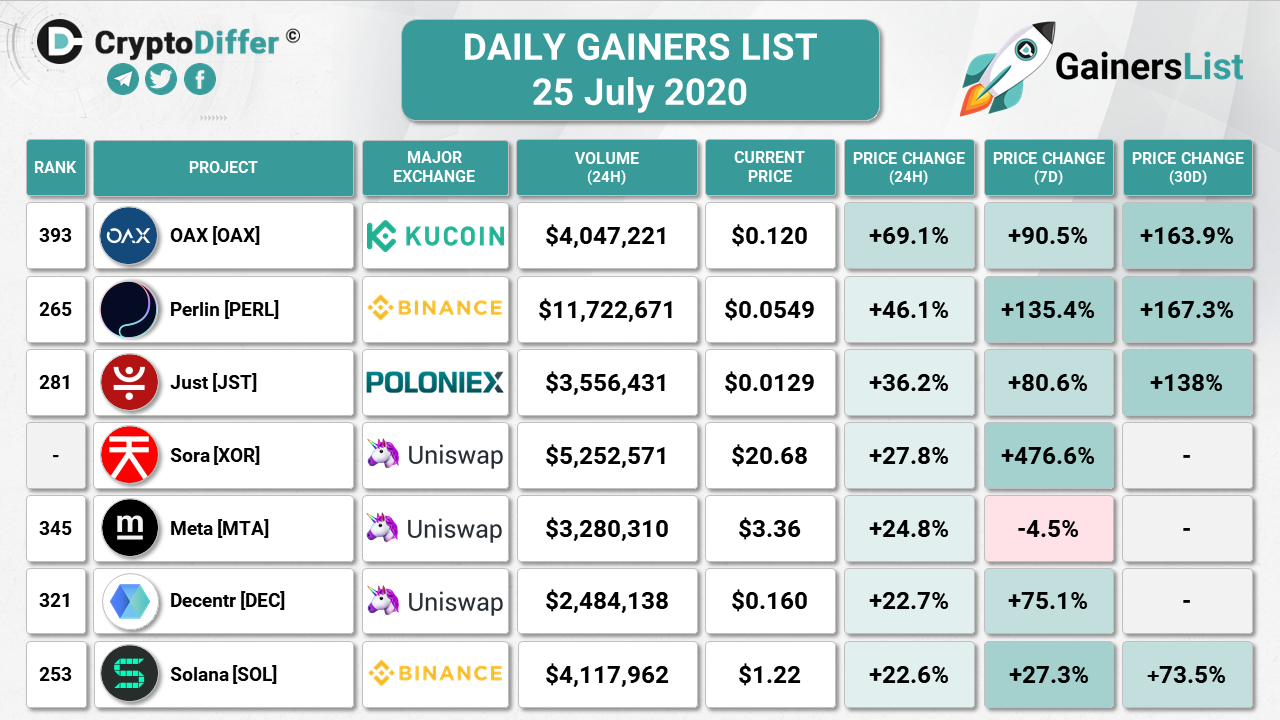
Task: Click the PRICE CHANGE (7D) header
Action: click(1048, 168)
